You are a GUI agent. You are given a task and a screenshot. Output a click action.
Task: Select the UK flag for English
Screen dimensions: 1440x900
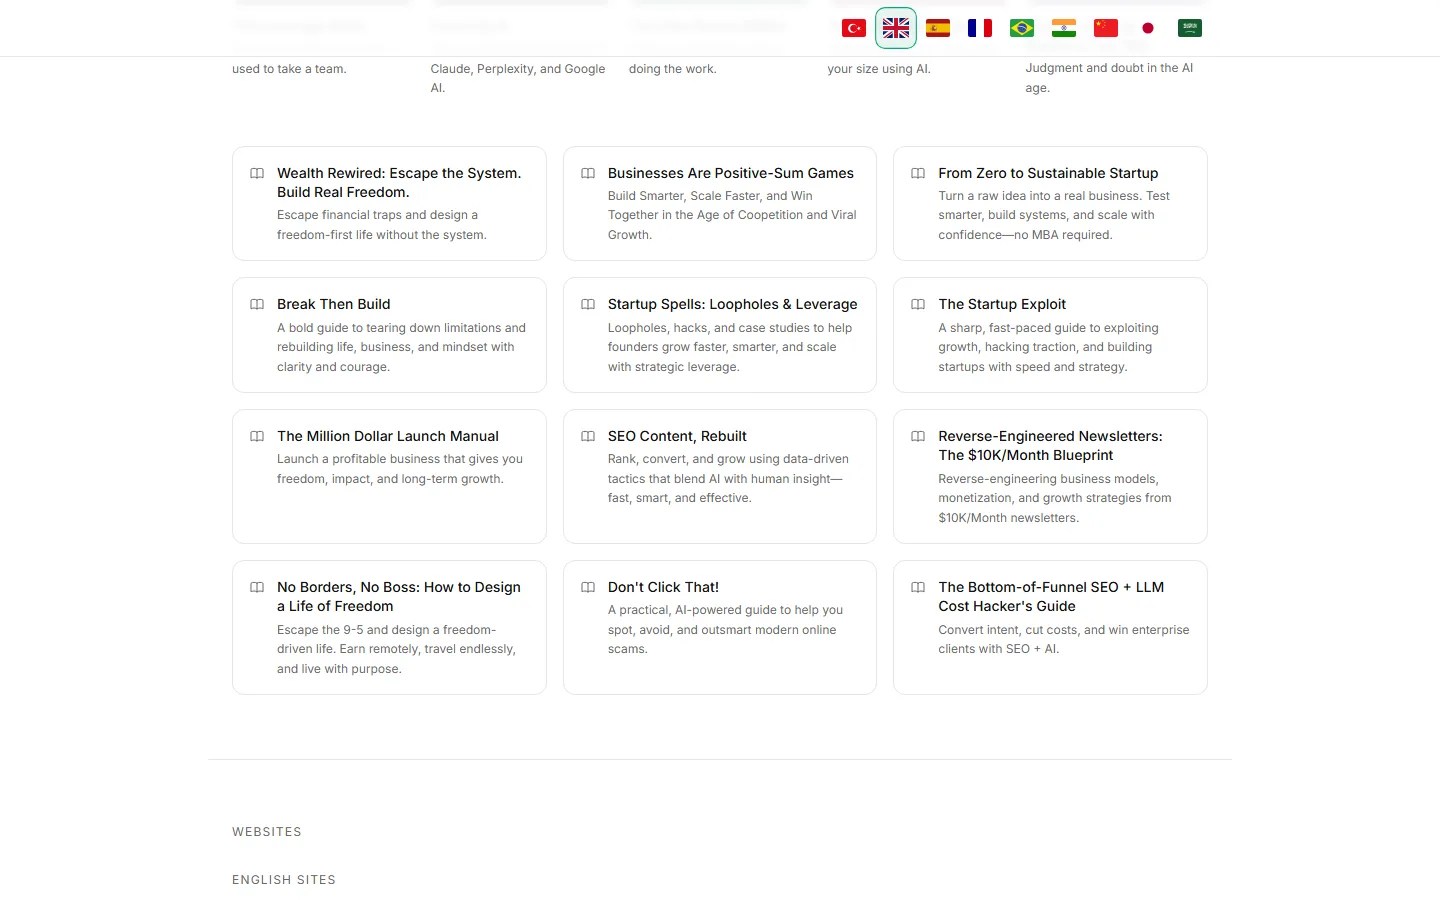coord(896,28)
